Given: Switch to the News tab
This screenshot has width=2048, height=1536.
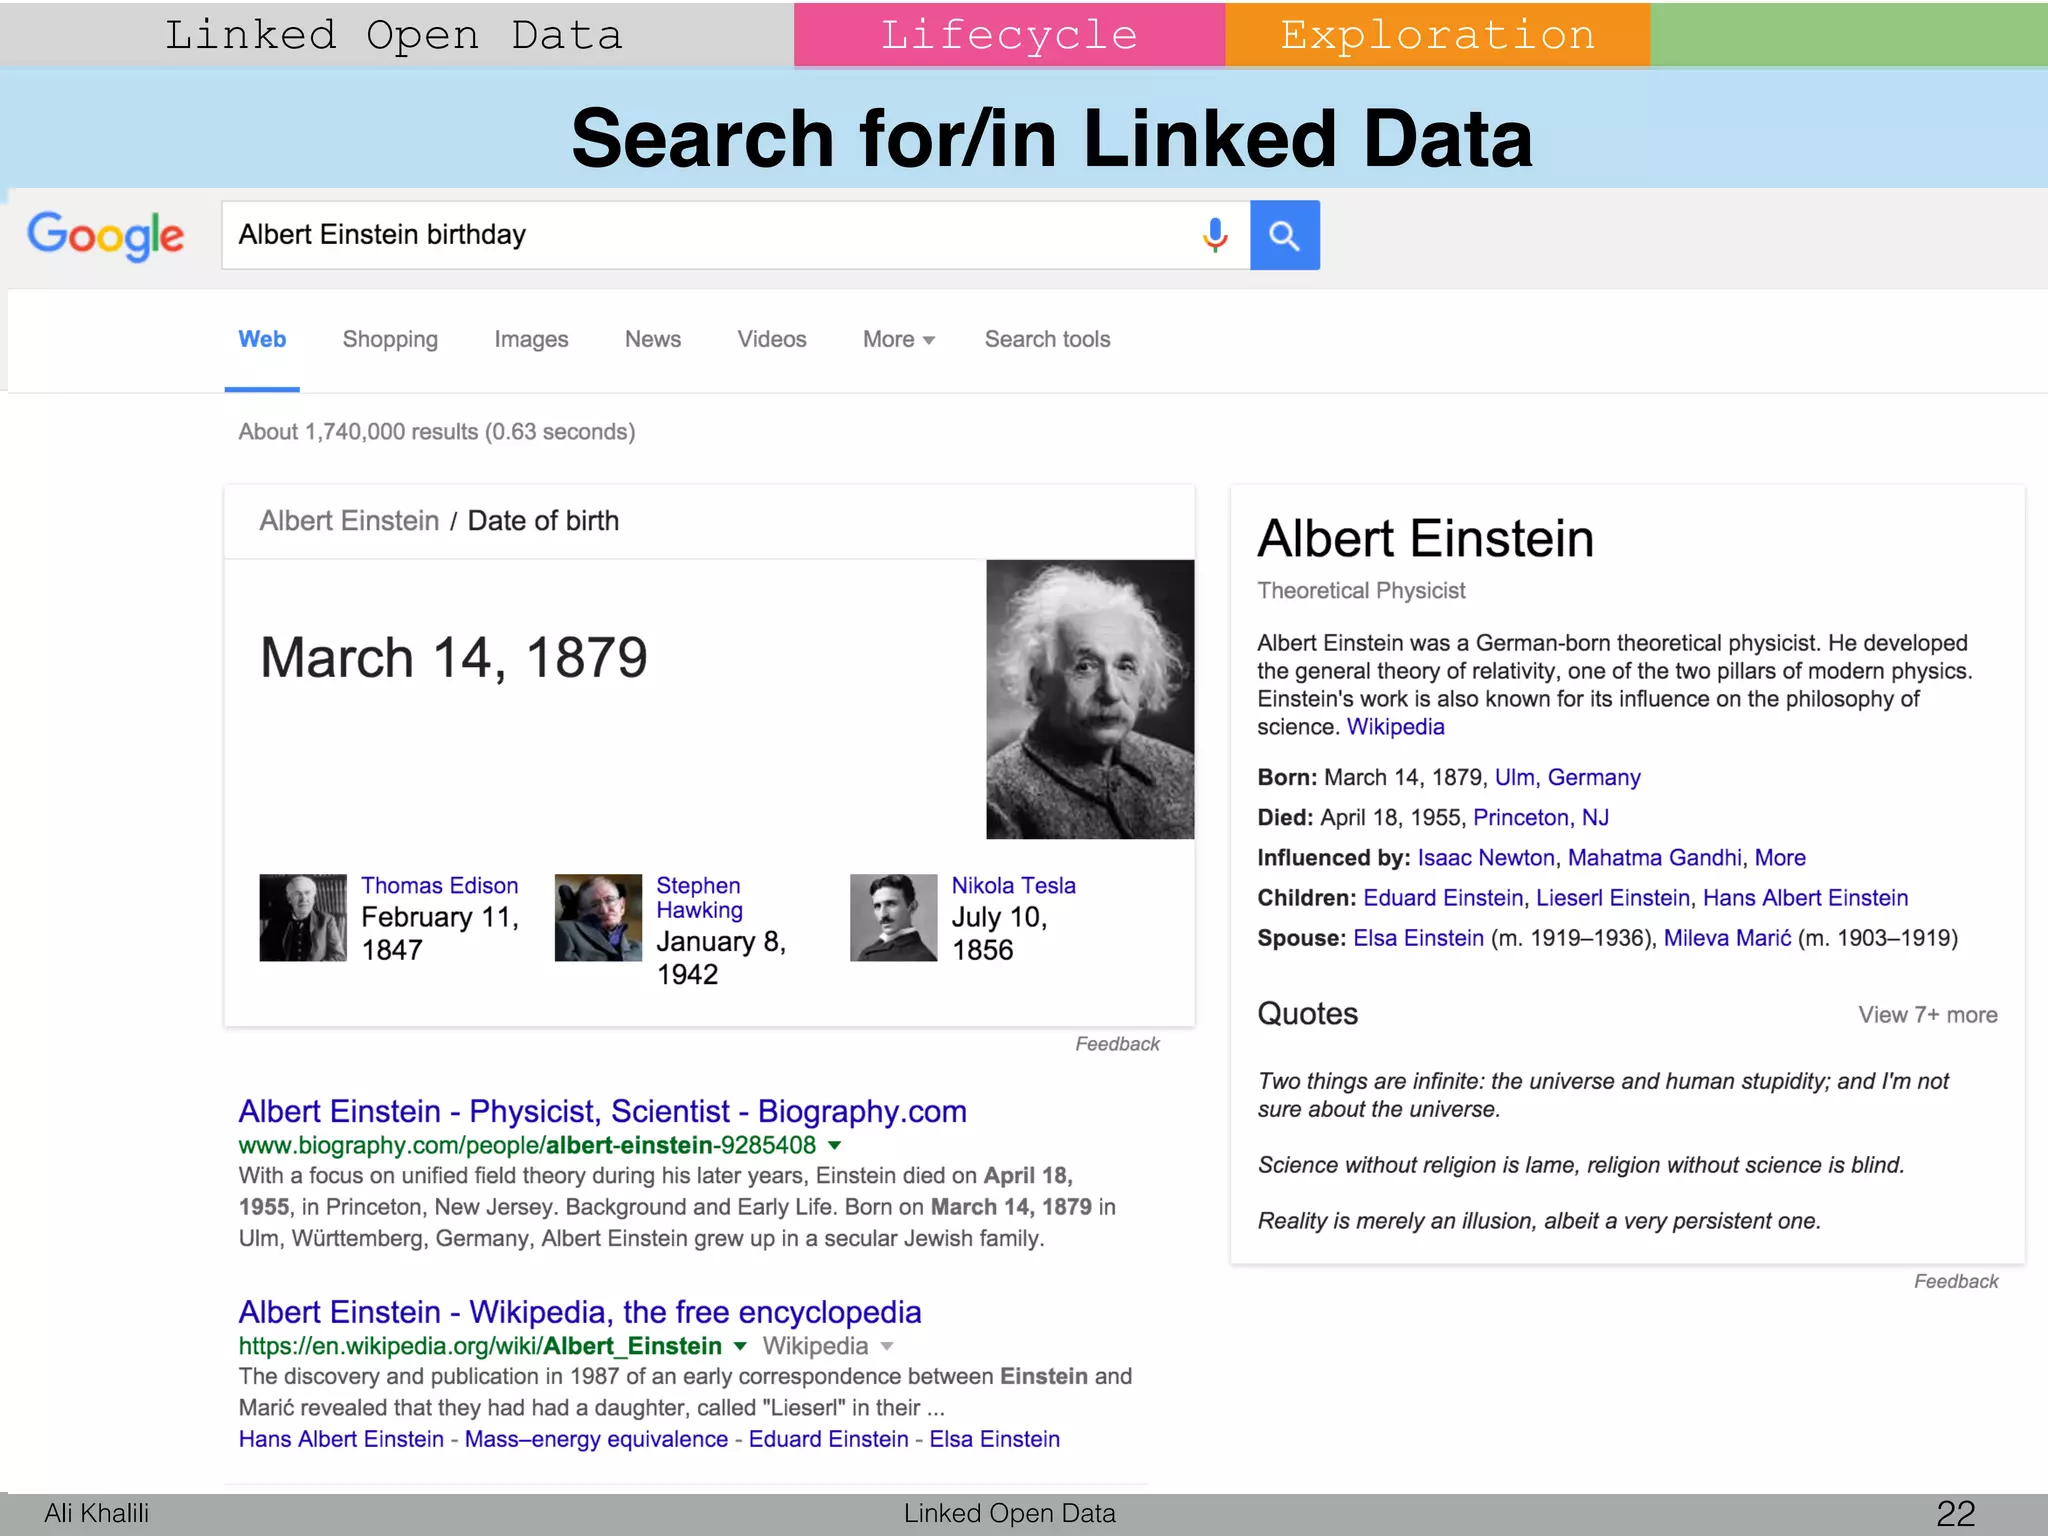Looking at the screenshot, I should (x=652, y=340).
